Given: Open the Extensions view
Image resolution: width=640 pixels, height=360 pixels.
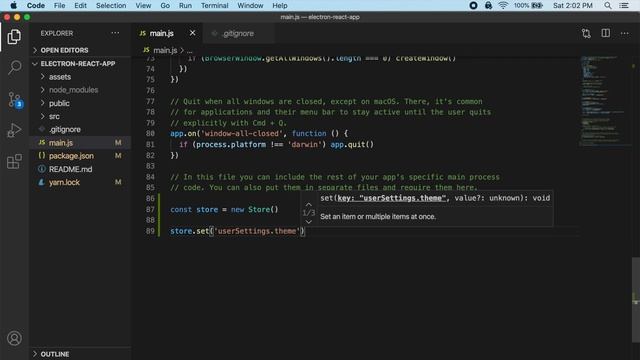Looking at the screenshot, I should pos(14,162).
